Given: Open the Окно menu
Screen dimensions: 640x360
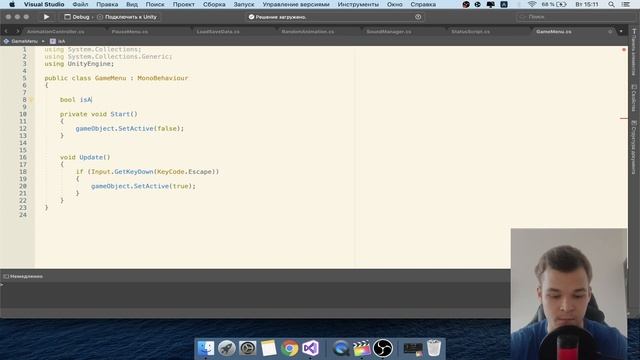Looking at the screenshot, I should coord(395,4).
